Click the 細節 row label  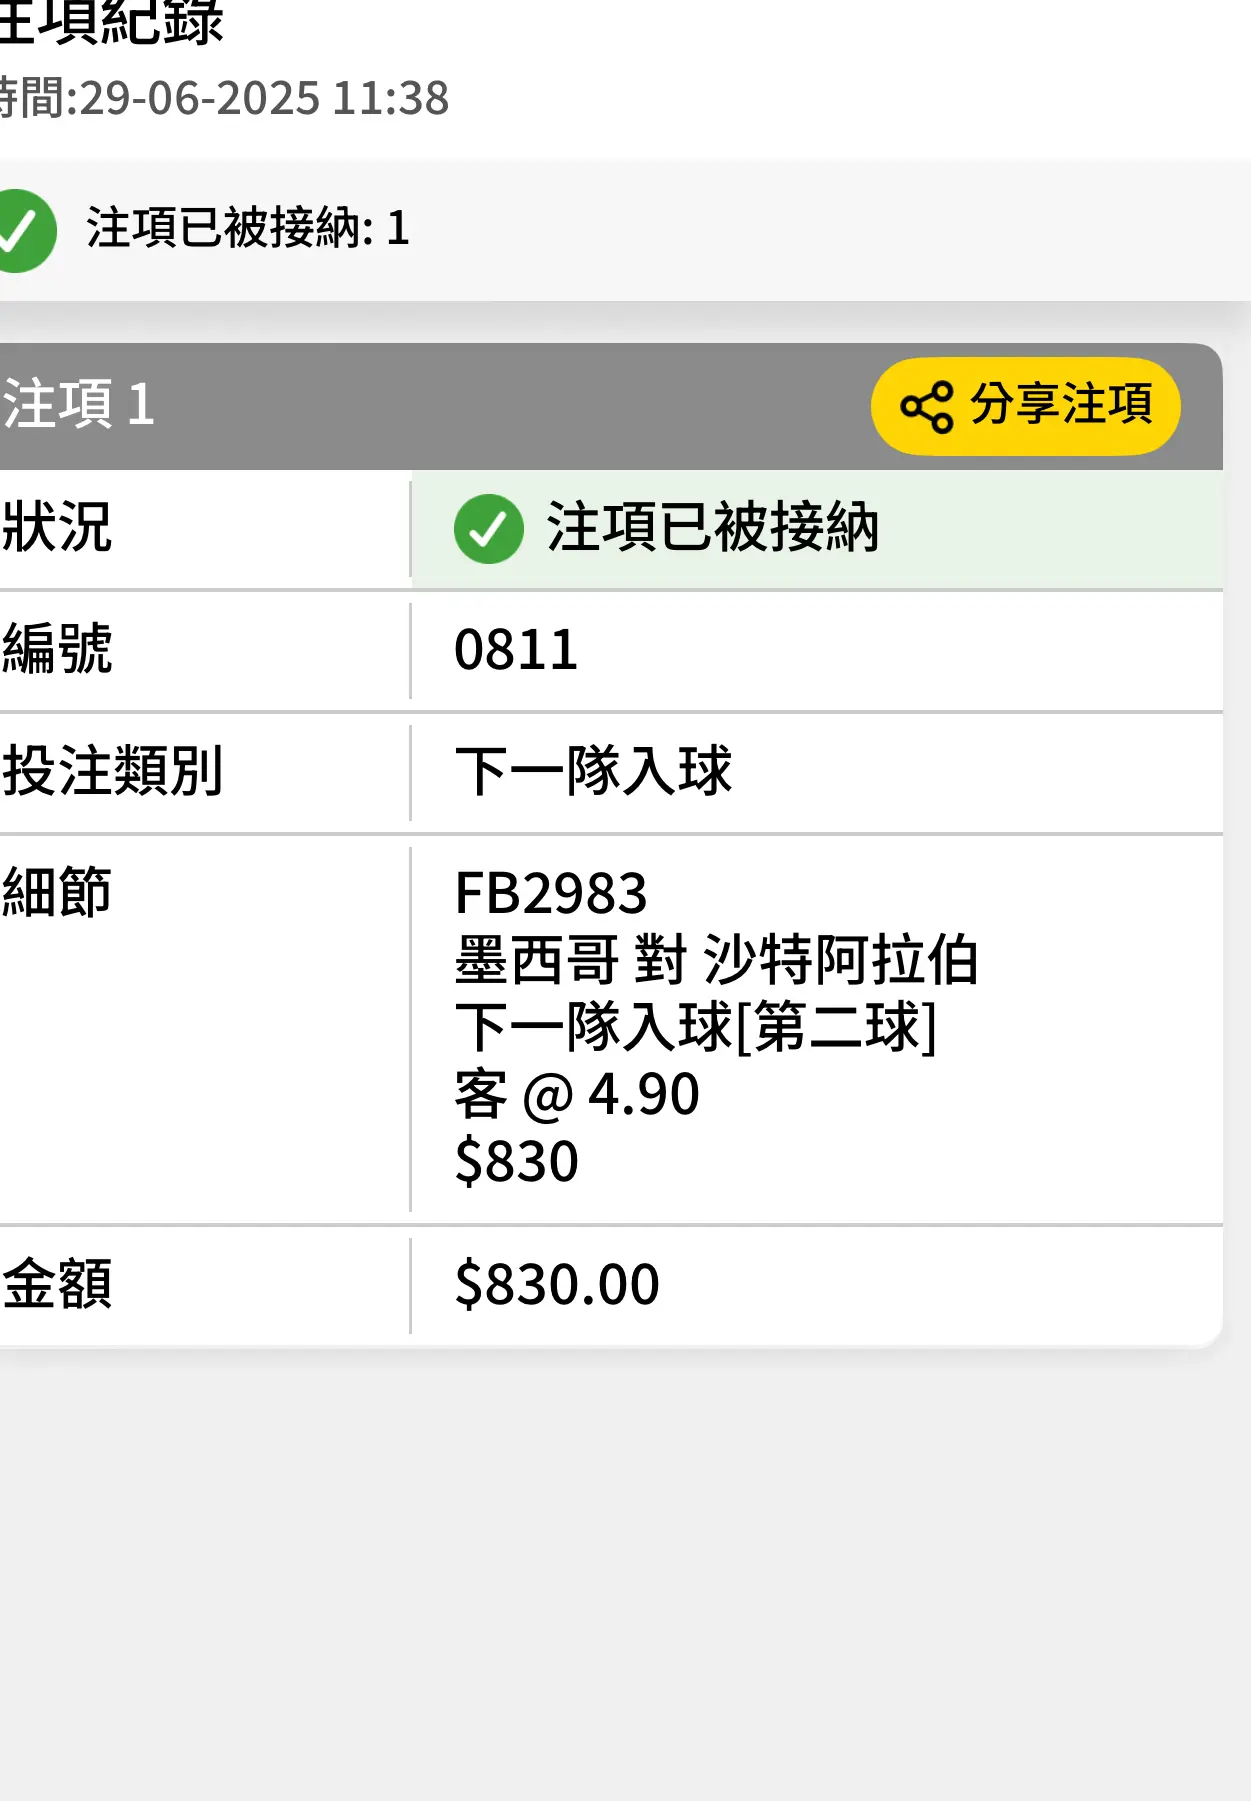coord(56,892)
